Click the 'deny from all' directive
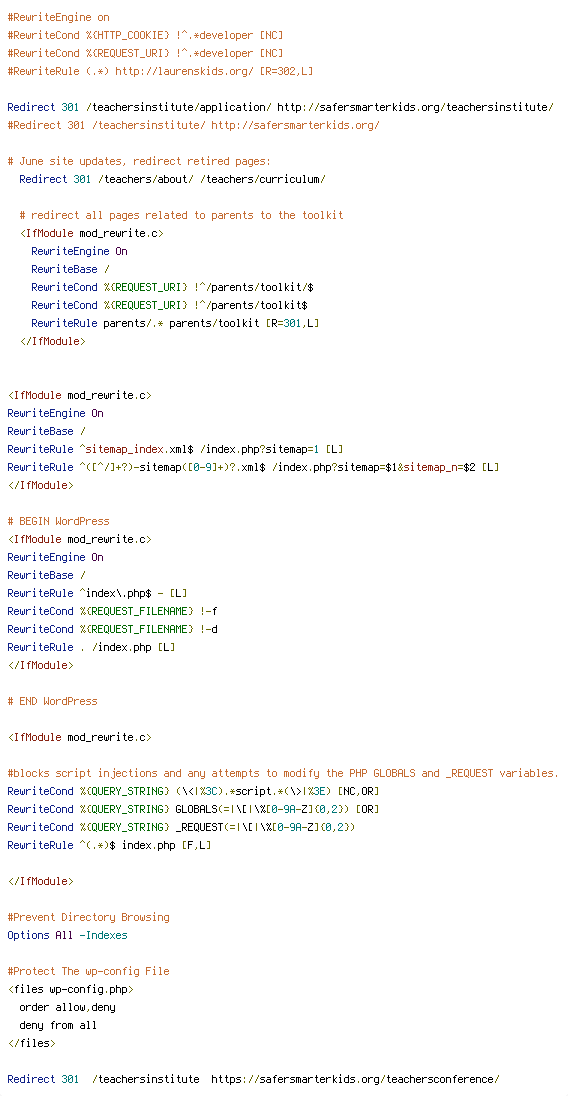This screenshot has width=568, height=1096. coord(59,1025)
